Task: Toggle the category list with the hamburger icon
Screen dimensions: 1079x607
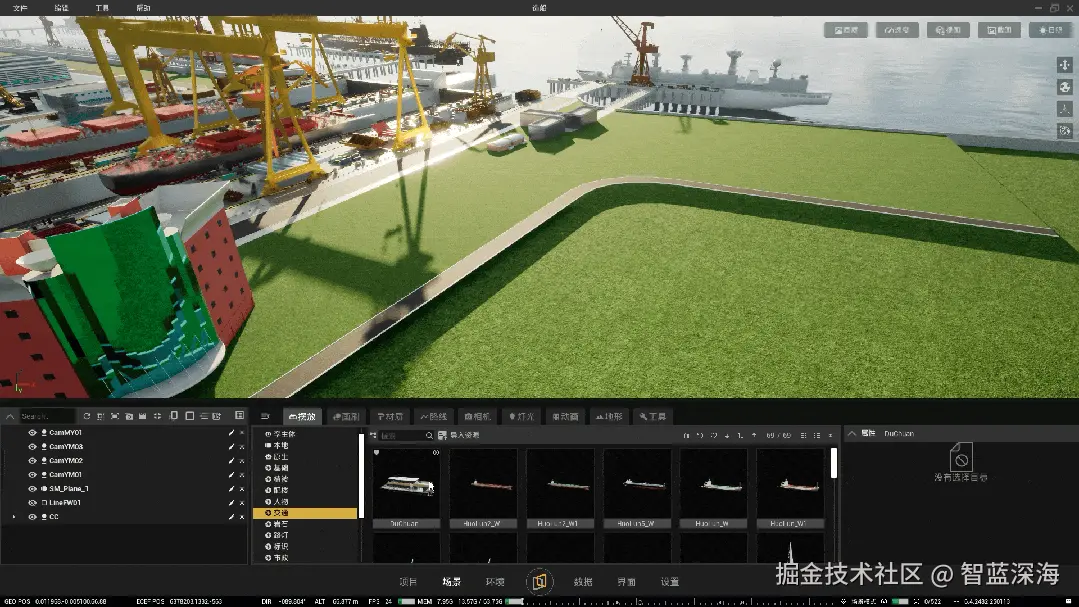Action: click(265, 416)
